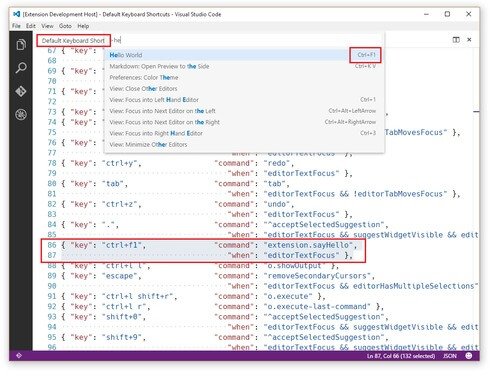Click the git status icon in status bar

click(19, 356)
